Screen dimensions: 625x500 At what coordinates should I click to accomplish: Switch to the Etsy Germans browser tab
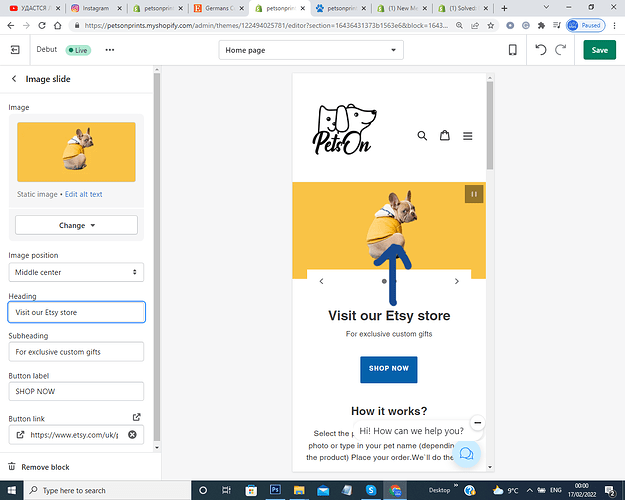pos(219,8)
